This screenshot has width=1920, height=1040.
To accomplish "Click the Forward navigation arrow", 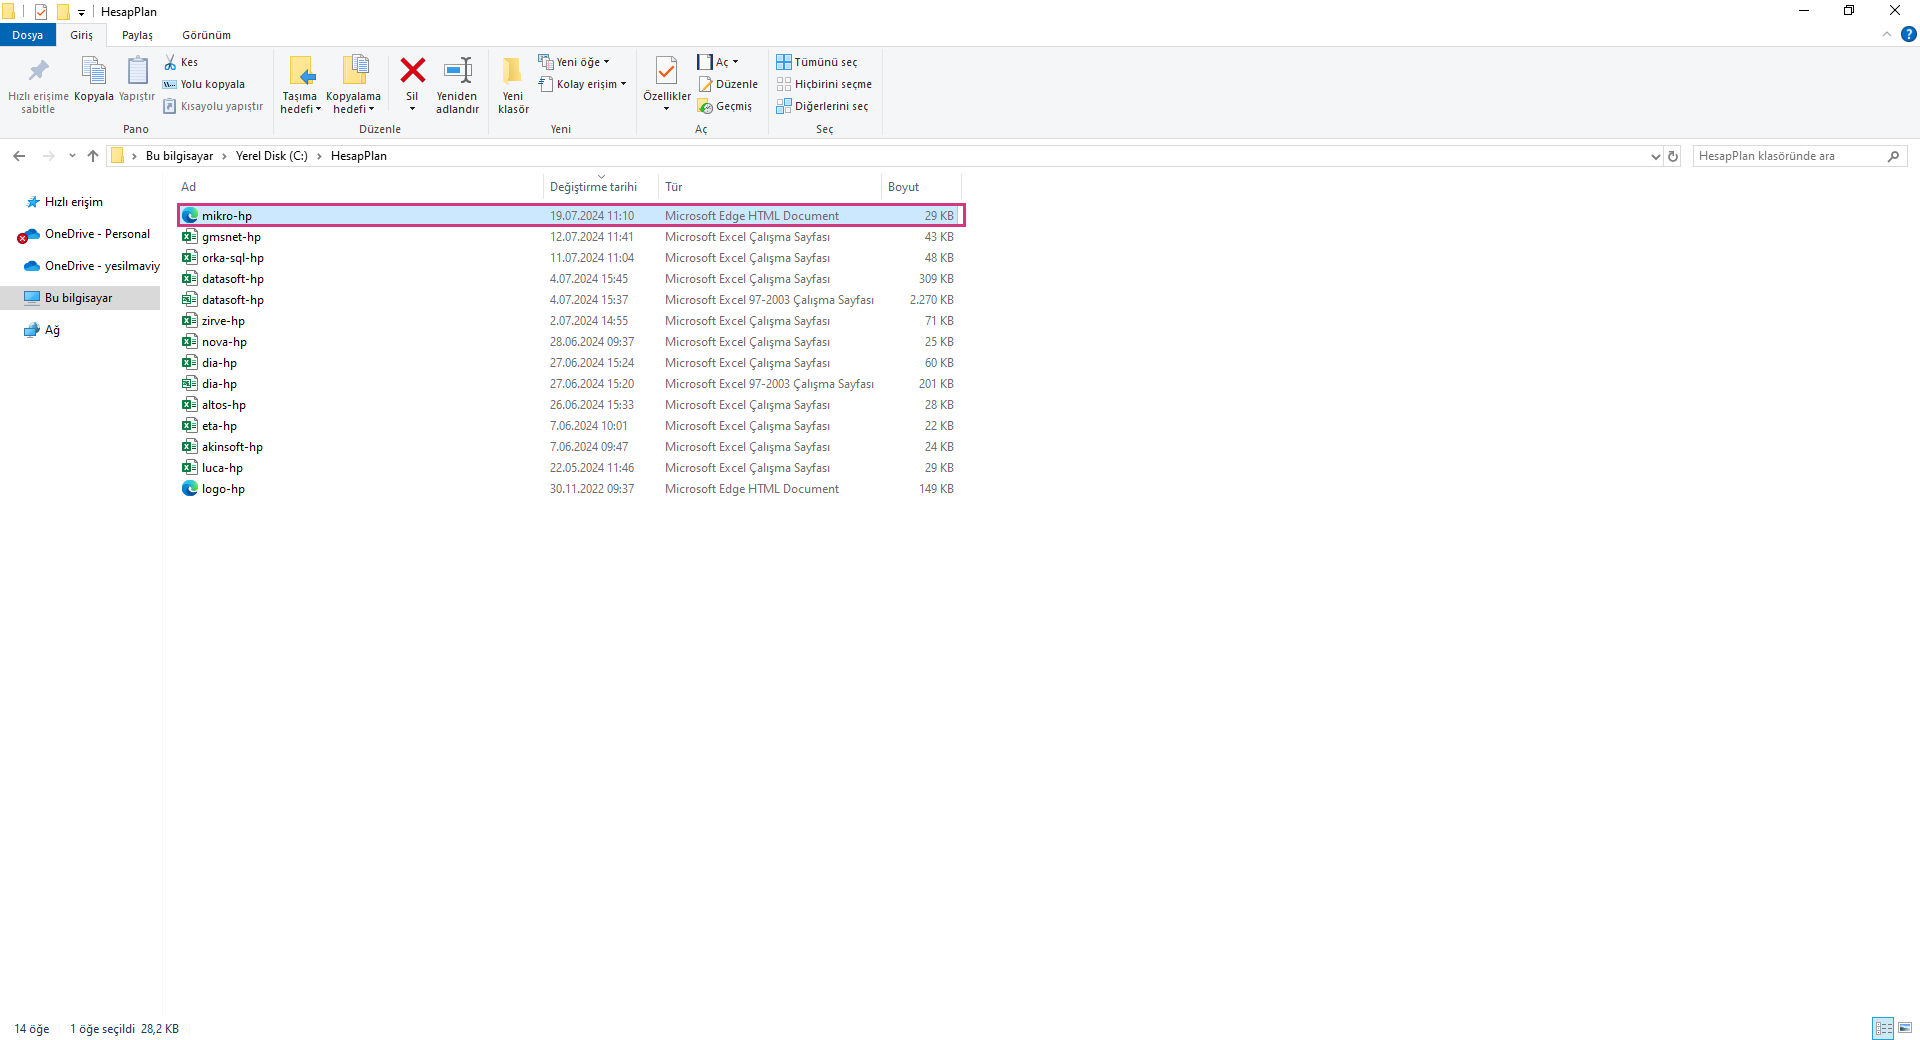I will [x=48, y=156].
